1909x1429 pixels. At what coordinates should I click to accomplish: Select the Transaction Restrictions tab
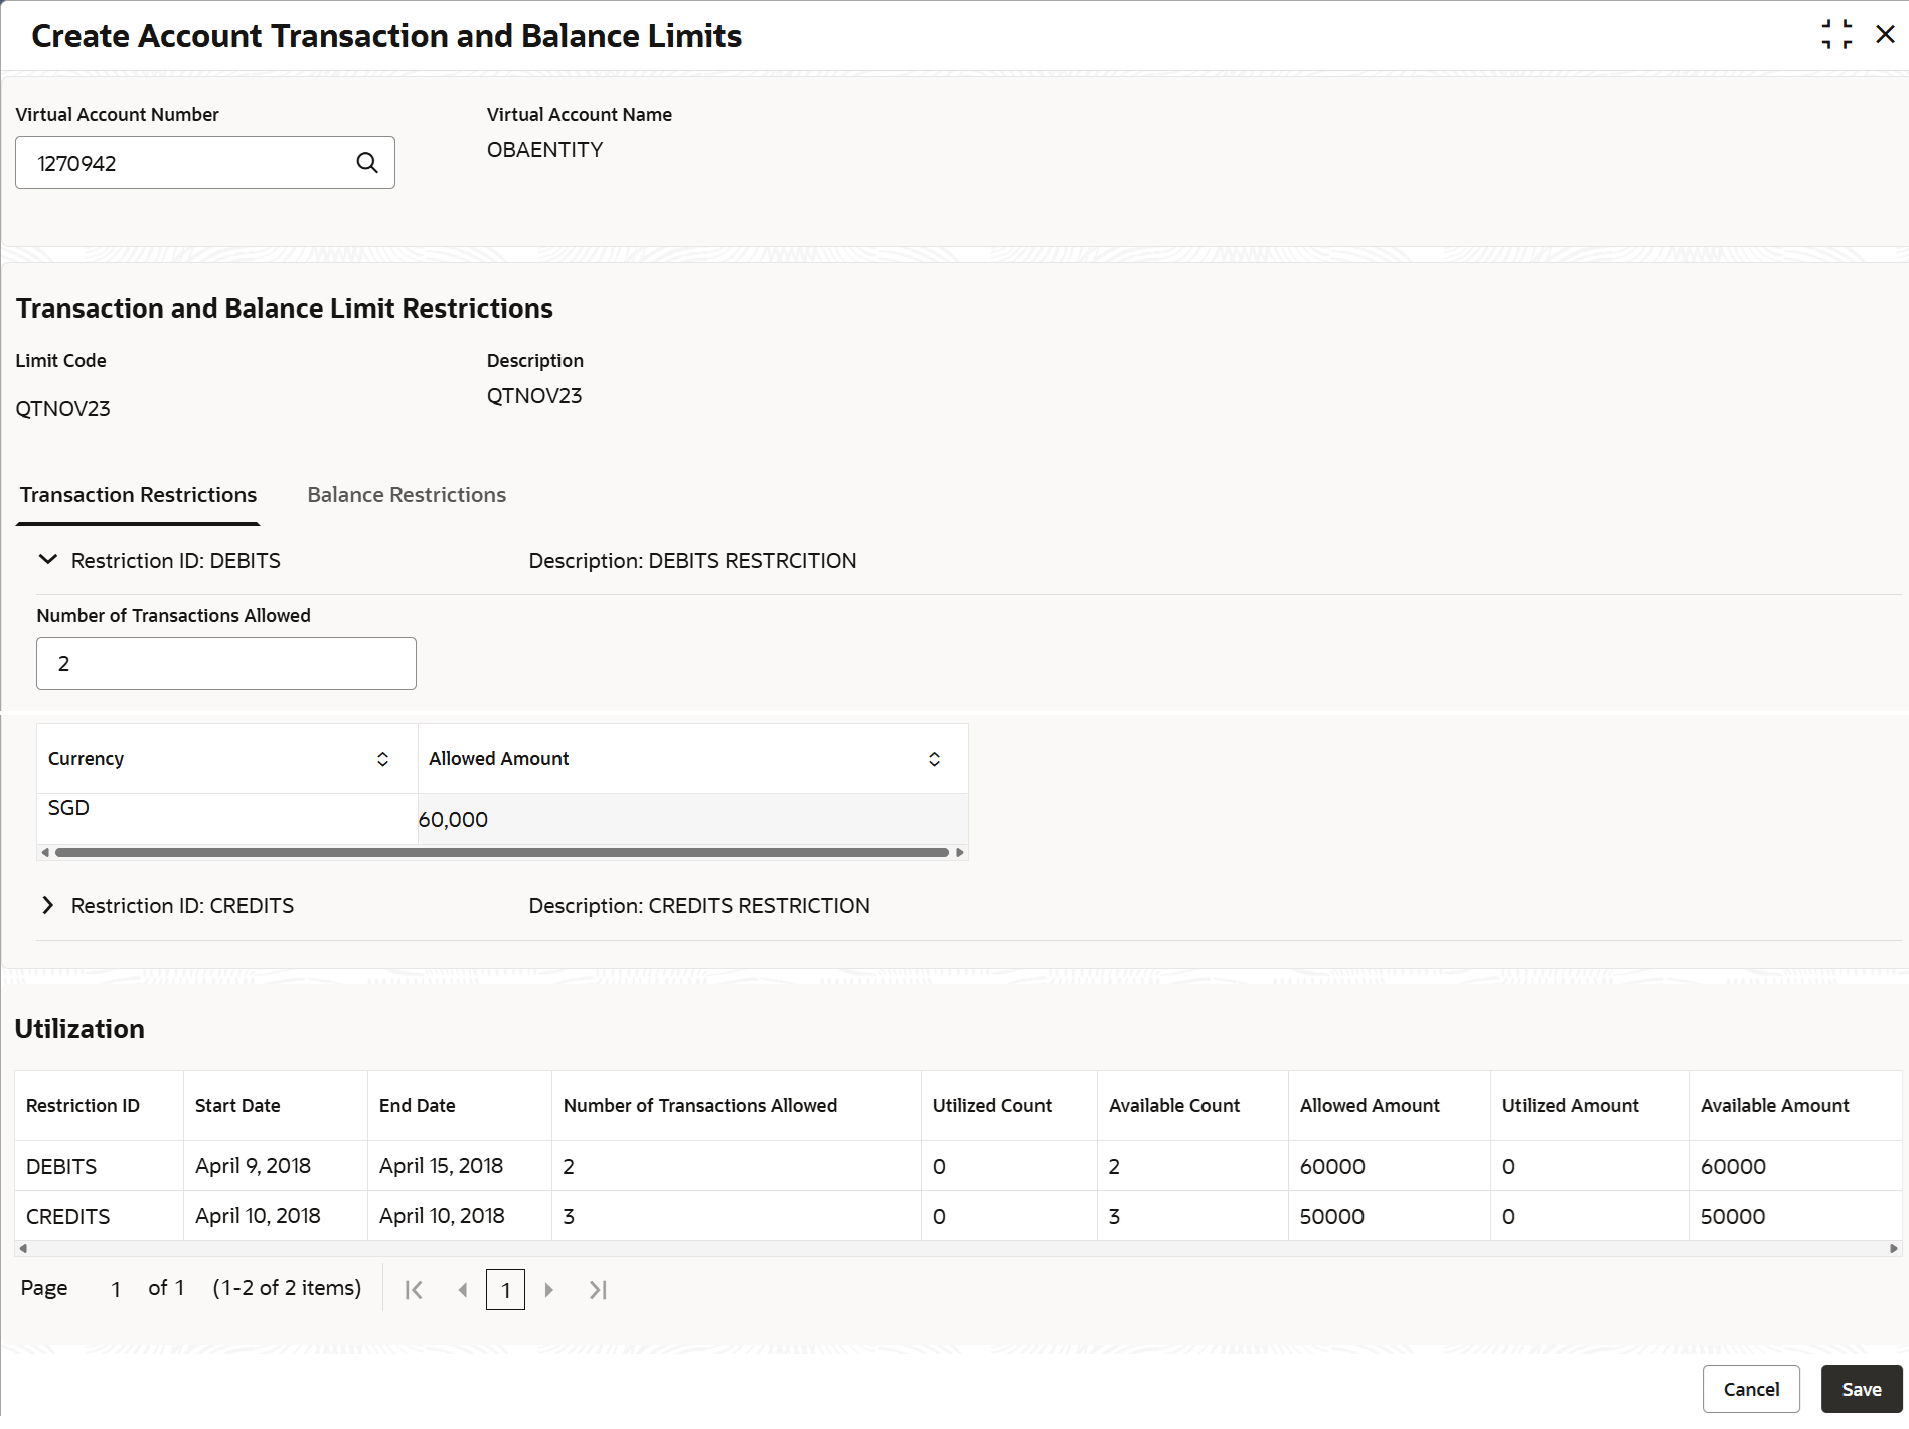[x=138, y=495]
